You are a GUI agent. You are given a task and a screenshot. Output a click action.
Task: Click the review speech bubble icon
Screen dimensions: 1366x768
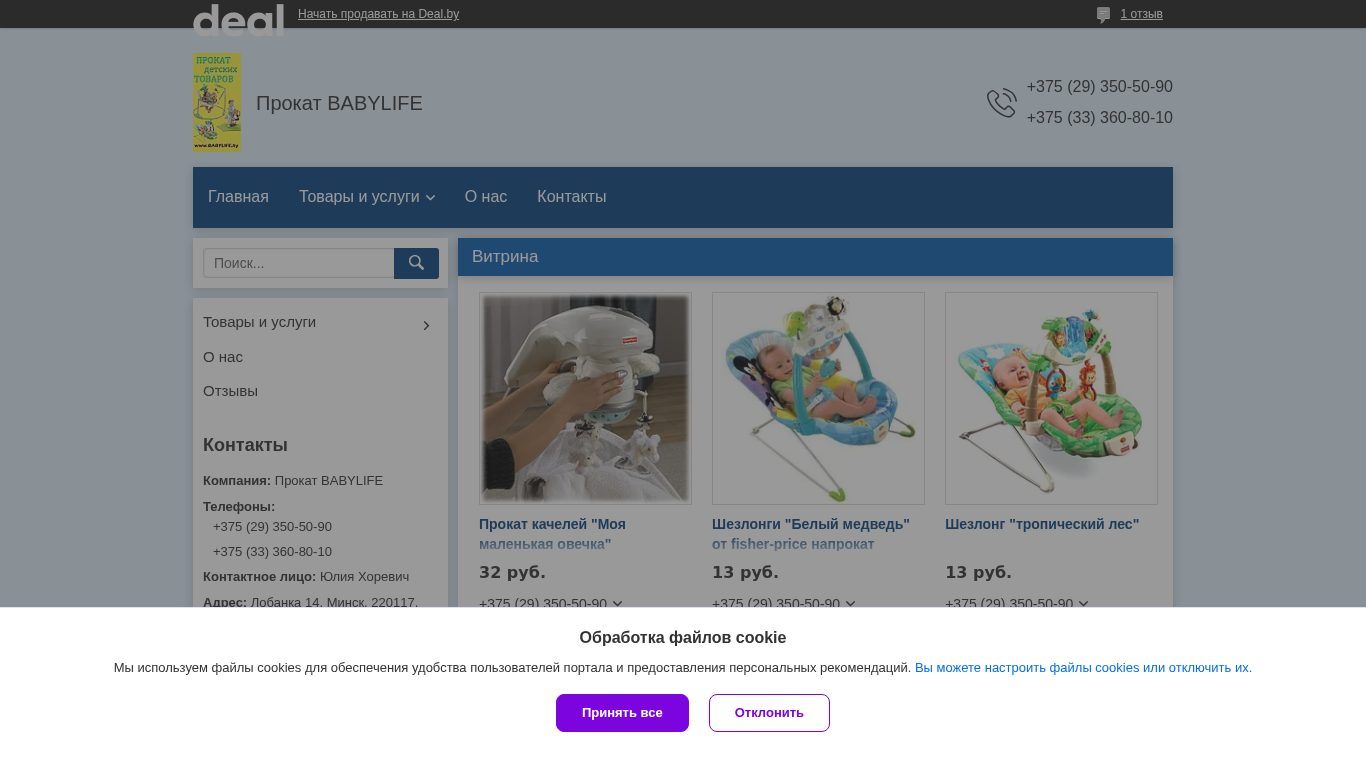point(1103,15)
